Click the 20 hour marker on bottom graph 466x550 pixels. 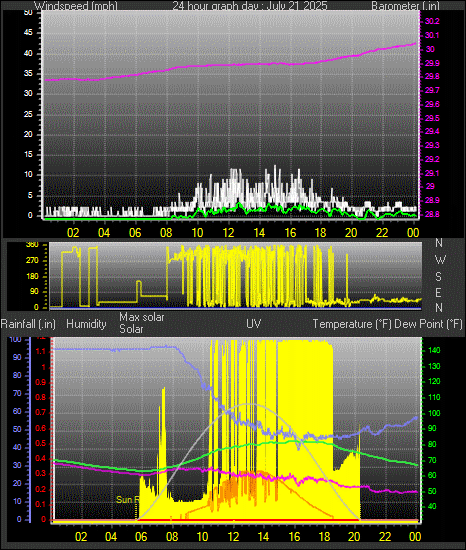click(x=354, y=537)
